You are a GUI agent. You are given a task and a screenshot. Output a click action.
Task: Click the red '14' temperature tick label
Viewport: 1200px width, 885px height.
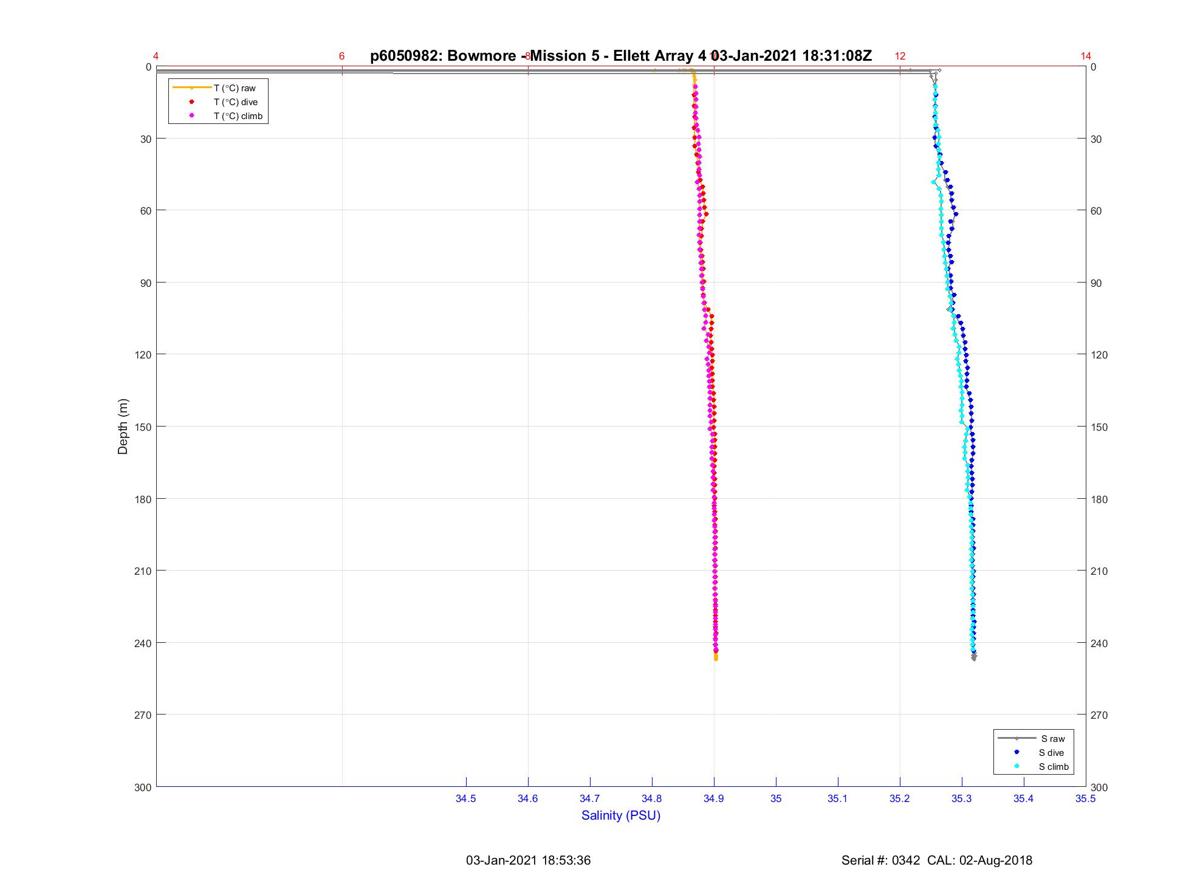(x=1086, y=56)
